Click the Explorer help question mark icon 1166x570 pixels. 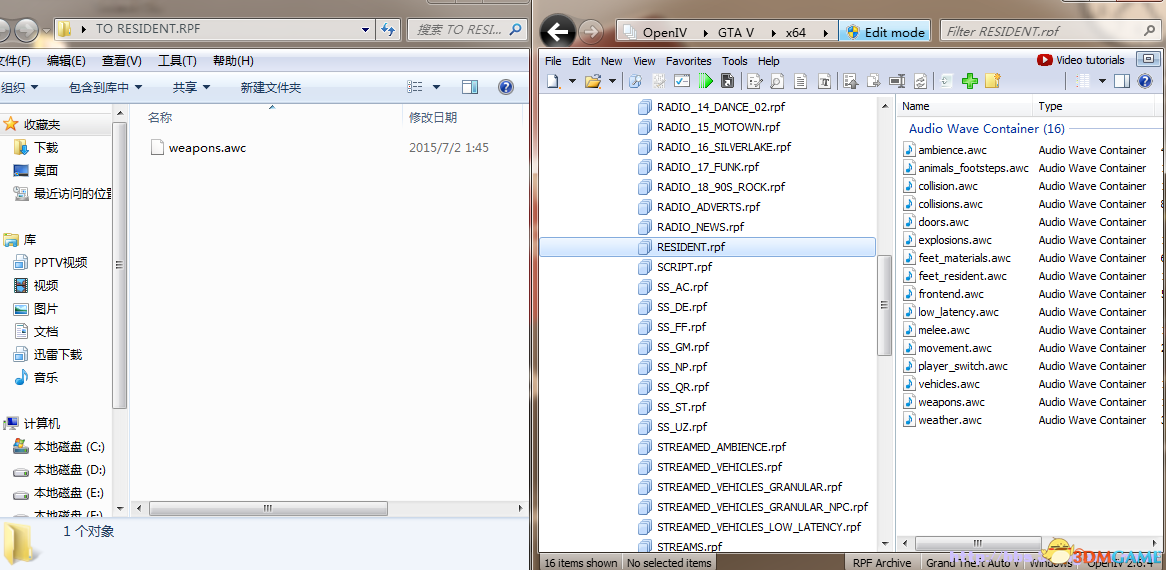coord(506,87)
